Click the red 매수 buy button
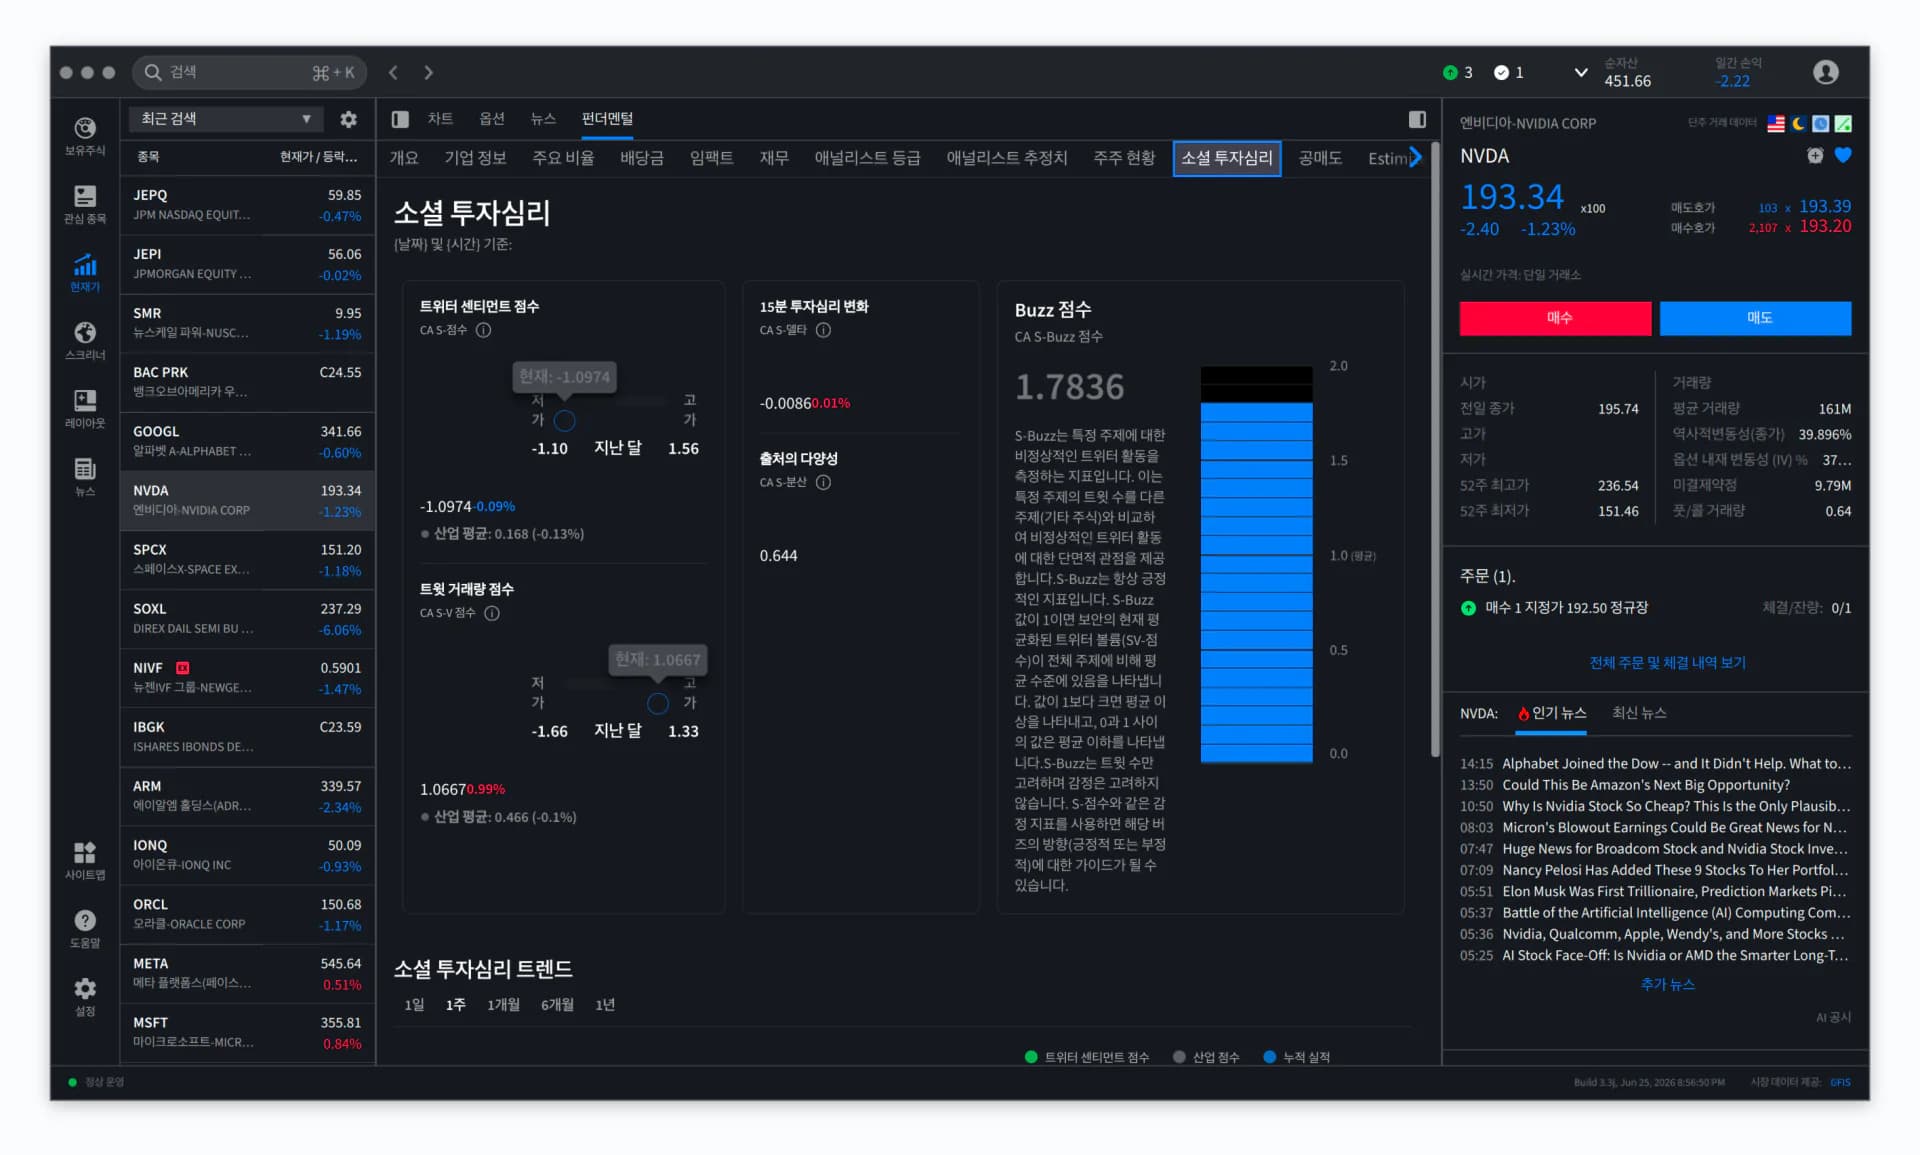The height and width of the screenshot is (1155, 1920). point(1555,318)
